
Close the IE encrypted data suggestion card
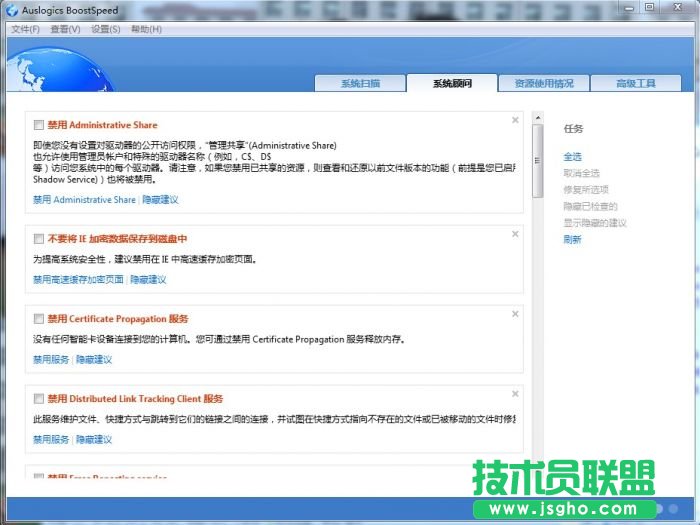click(x=515, y=233)
